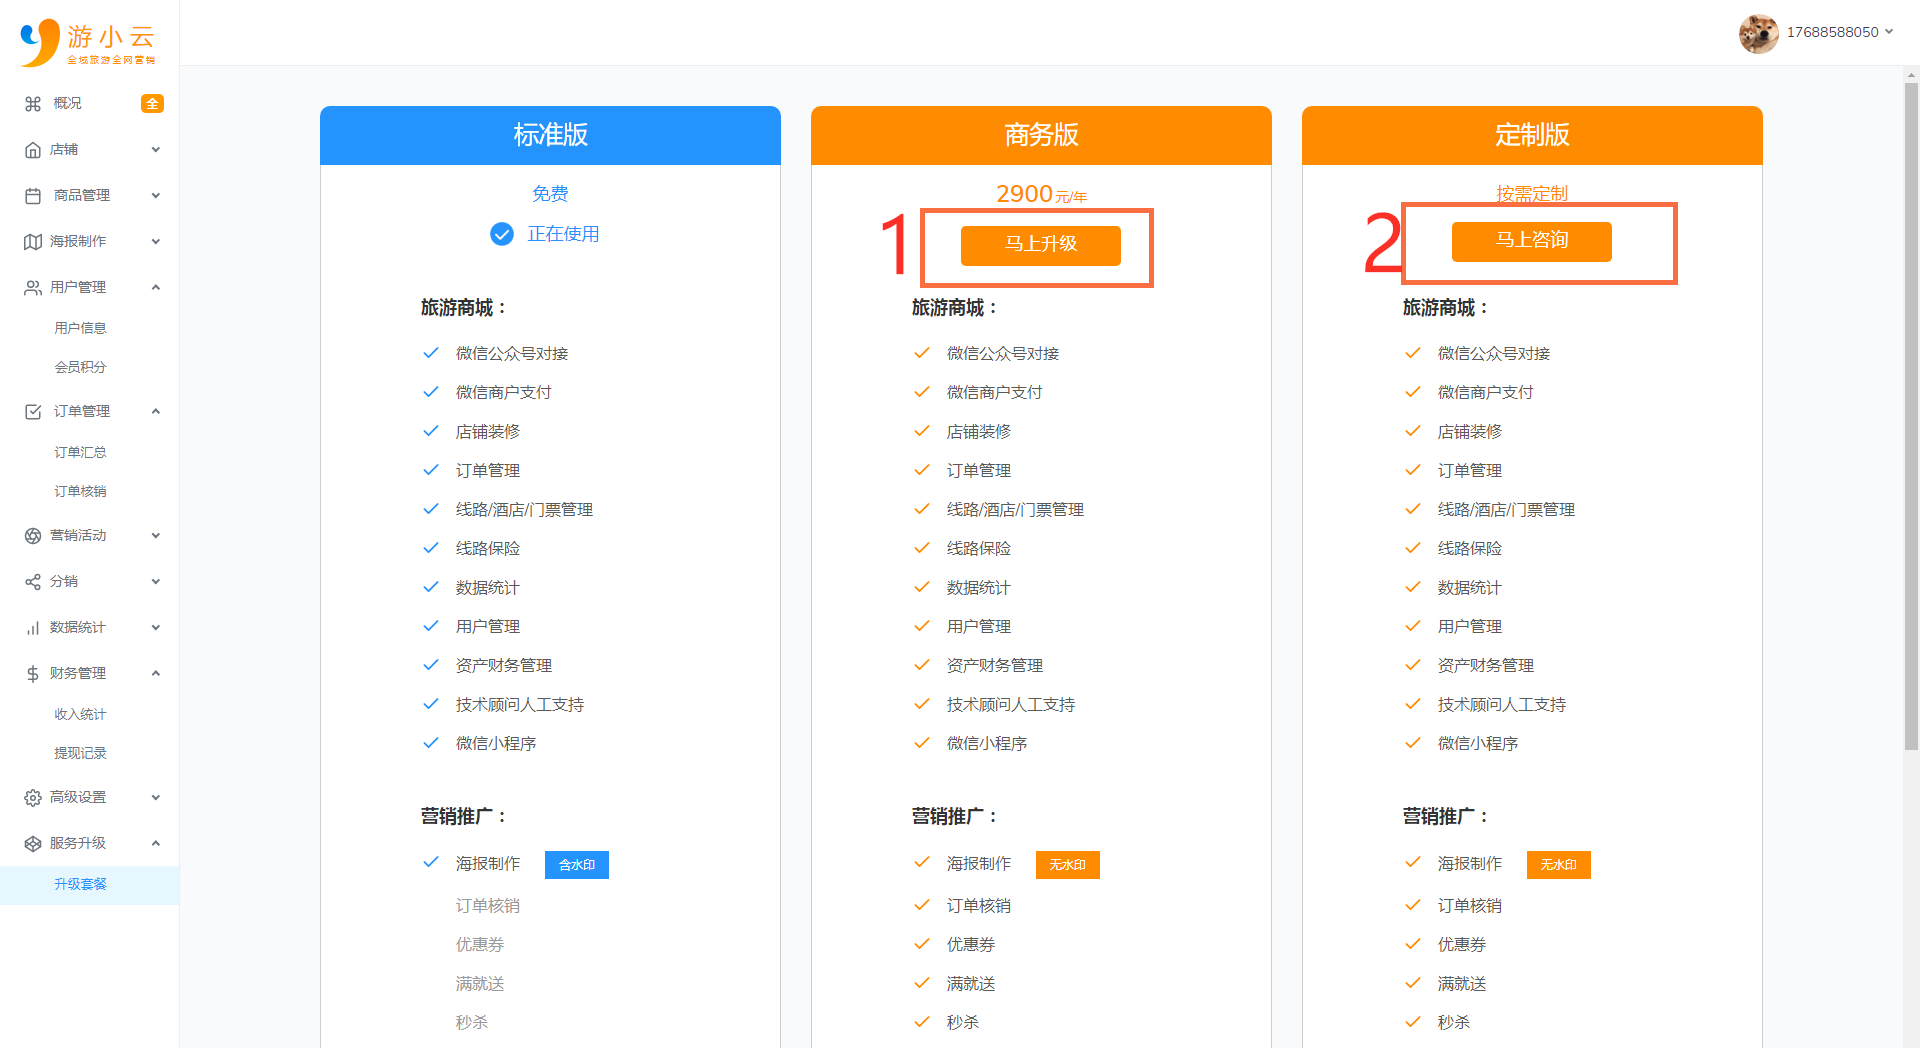Viewport: 1920px width, 1048px height.
Task: Click 资产财务管理 in 标准版
Action: coord(504,666)
